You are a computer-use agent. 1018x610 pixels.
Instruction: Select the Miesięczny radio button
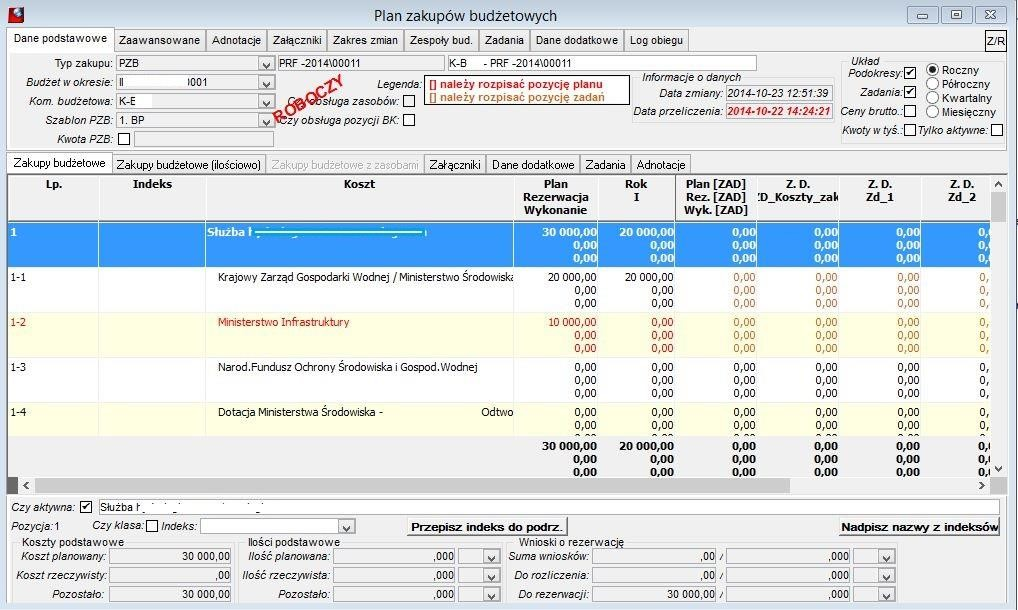933,112
